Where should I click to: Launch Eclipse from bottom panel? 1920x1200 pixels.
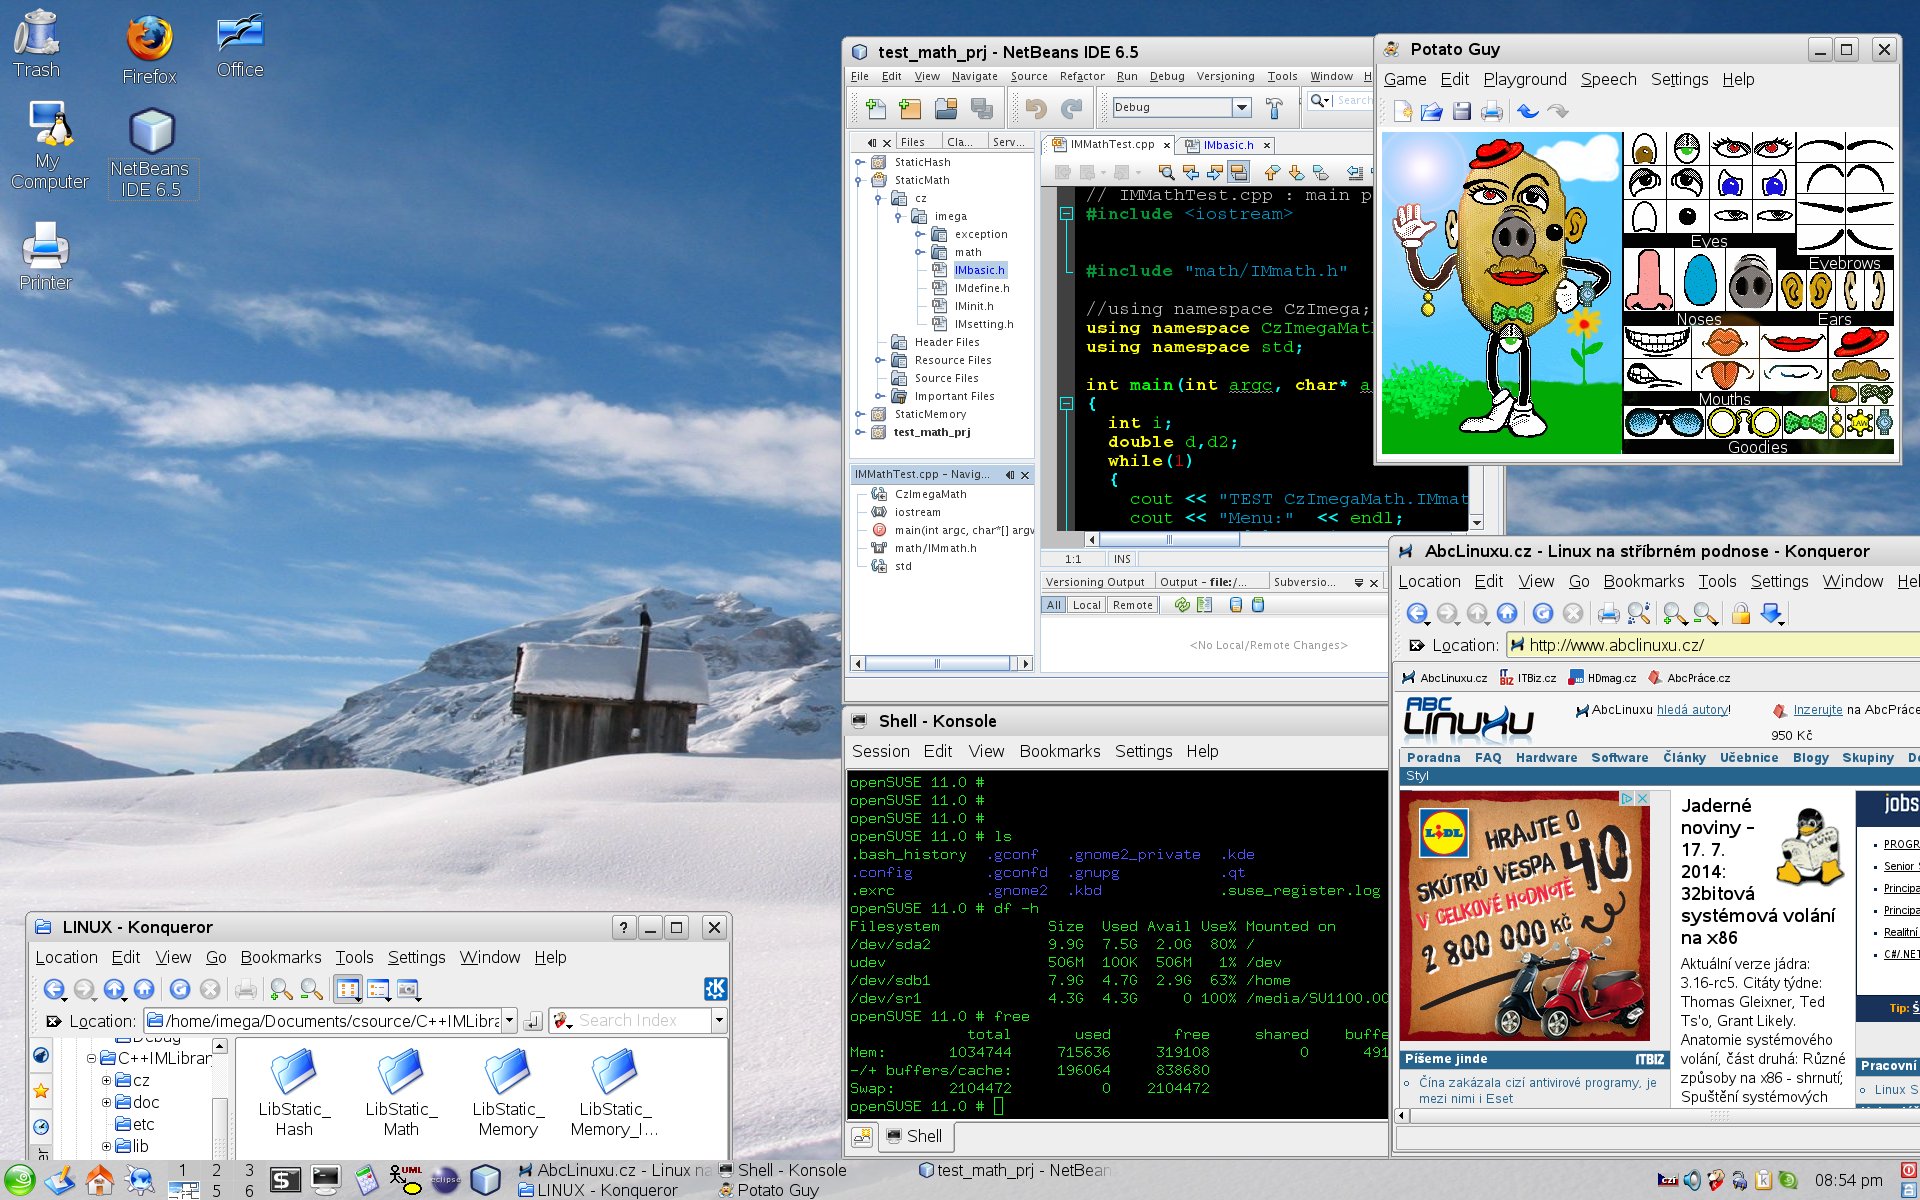pos(445,1180)
